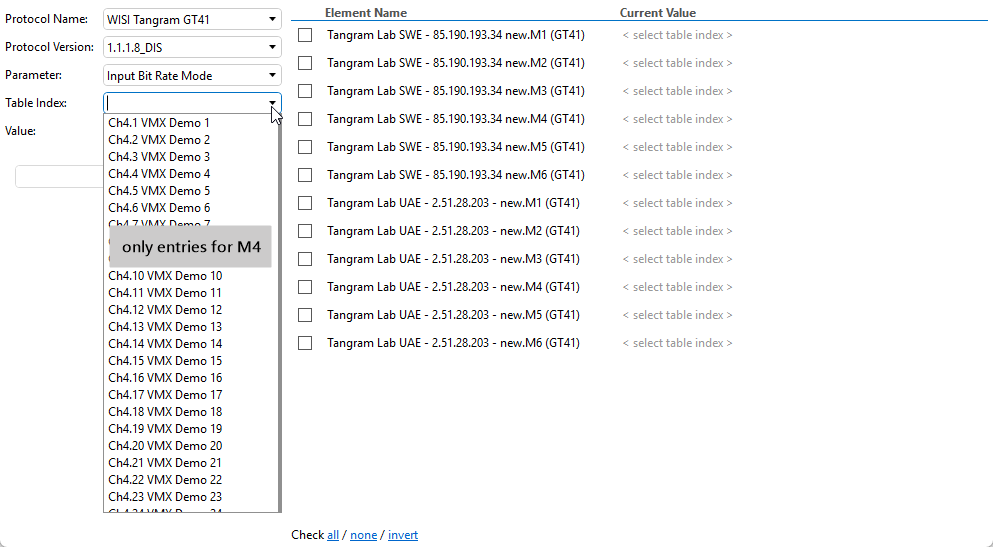Toggle the UAE new.M5 (GT41) checkbox
This screenshot has width=993, height=547.
point(305,315)
